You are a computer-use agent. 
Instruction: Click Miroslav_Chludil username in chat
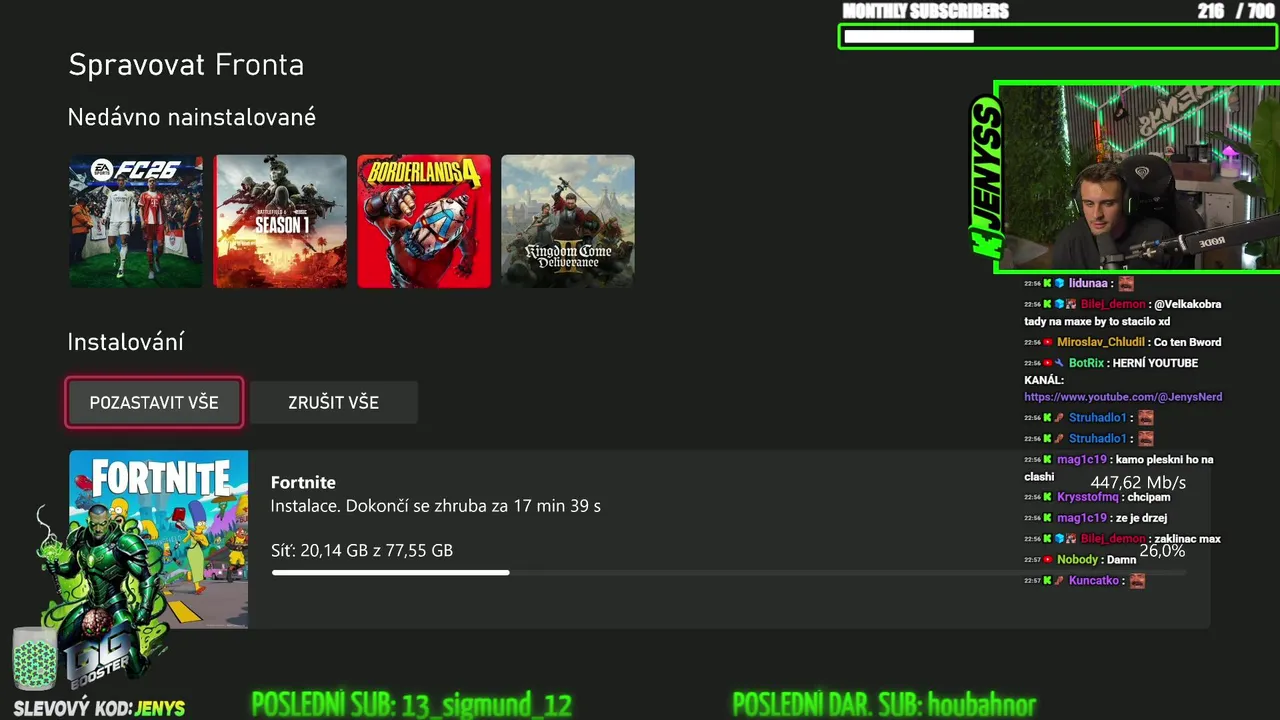1099,342
